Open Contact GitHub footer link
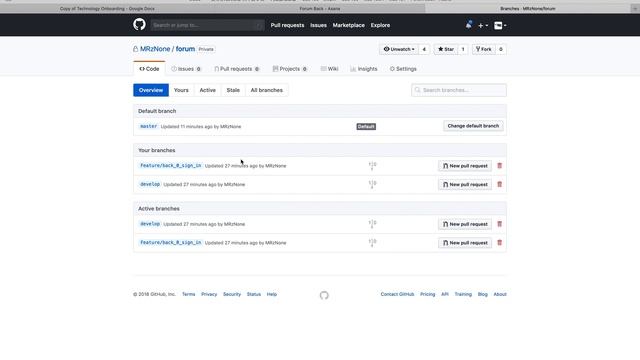640x360 pixels. click(x=397, y=294)
